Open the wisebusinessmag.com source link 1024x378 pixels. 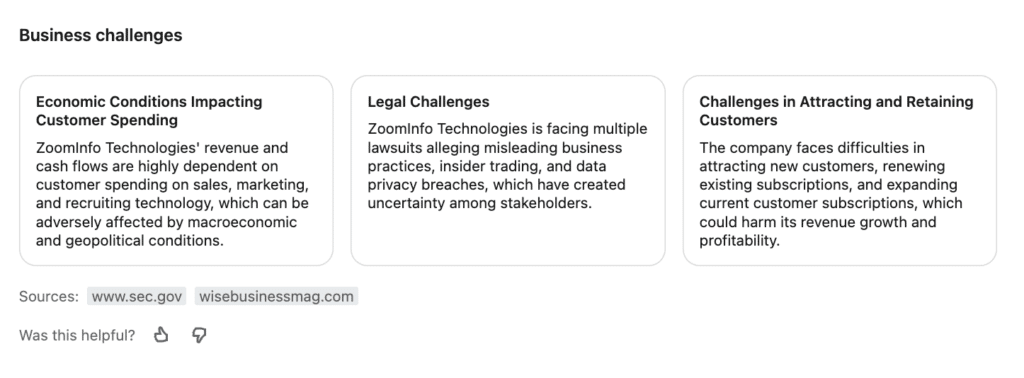(x=276, y=296)
